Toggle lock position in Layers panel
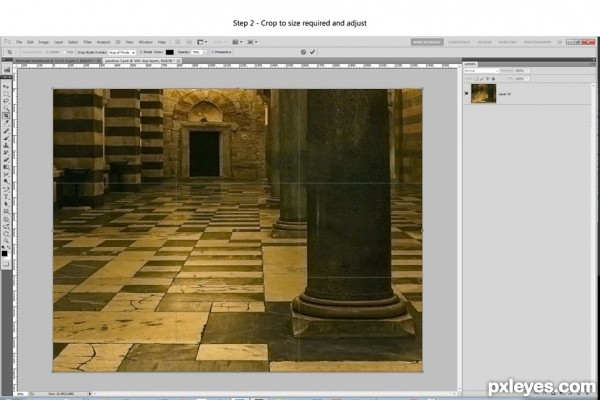This screenshot has width=600, height=400. tap(488, 78)
